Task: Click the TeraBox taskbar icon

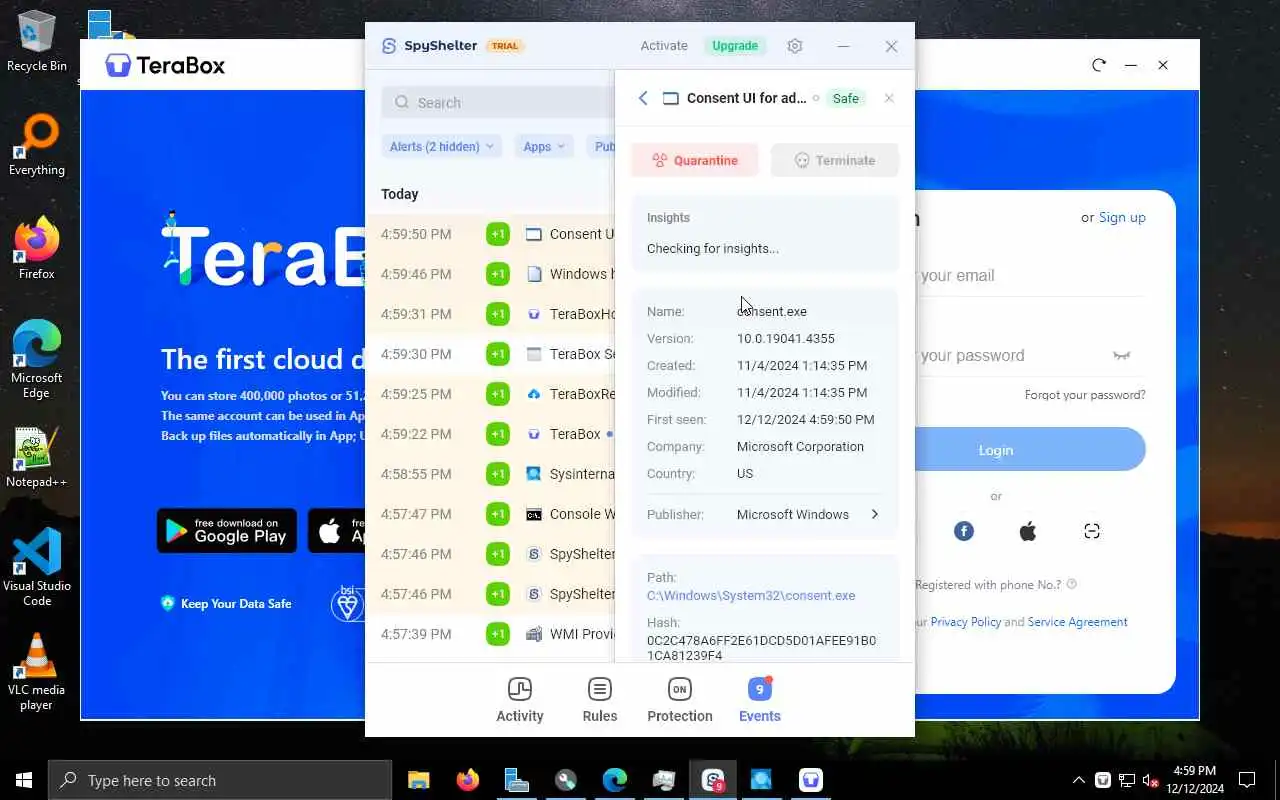Action: tap(811, 780)
